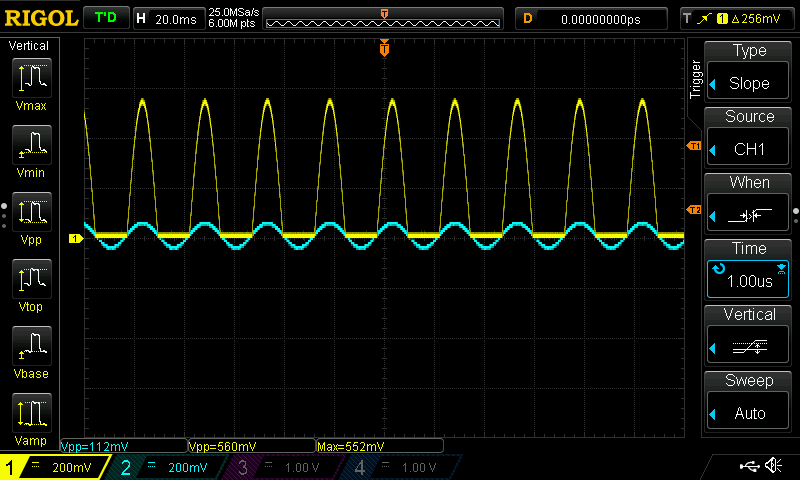The image size is (800, 480).
Task: Click the waveform memory overview bar
Action: coord(383,19)
